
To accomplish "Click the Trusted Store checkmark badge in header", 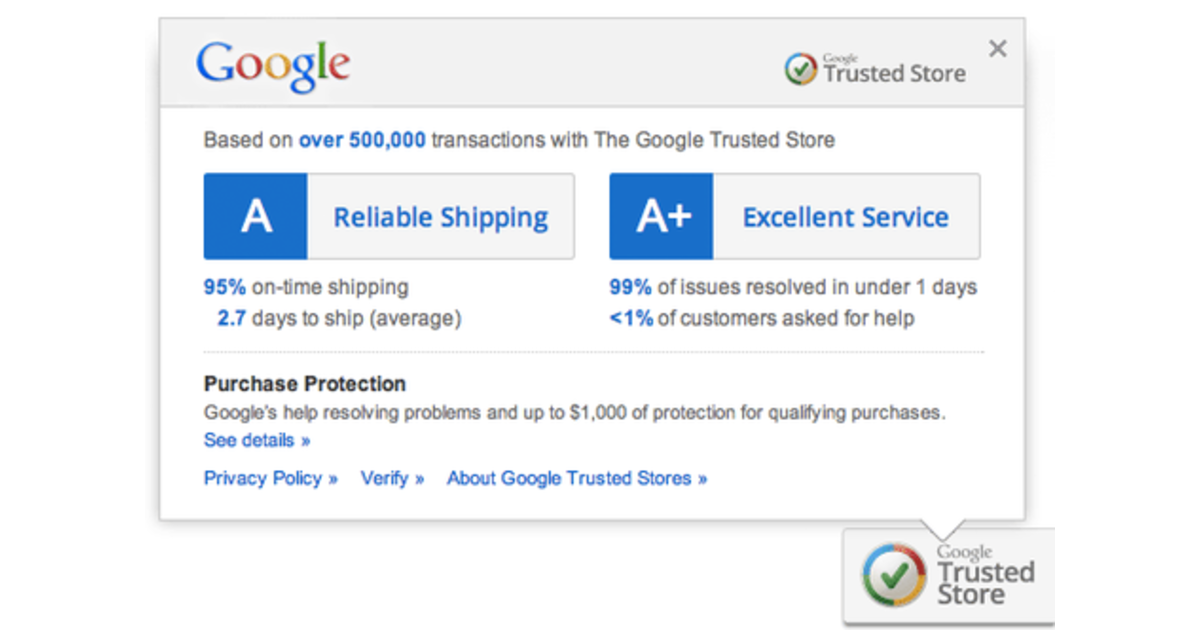I will tap(799, 68).
